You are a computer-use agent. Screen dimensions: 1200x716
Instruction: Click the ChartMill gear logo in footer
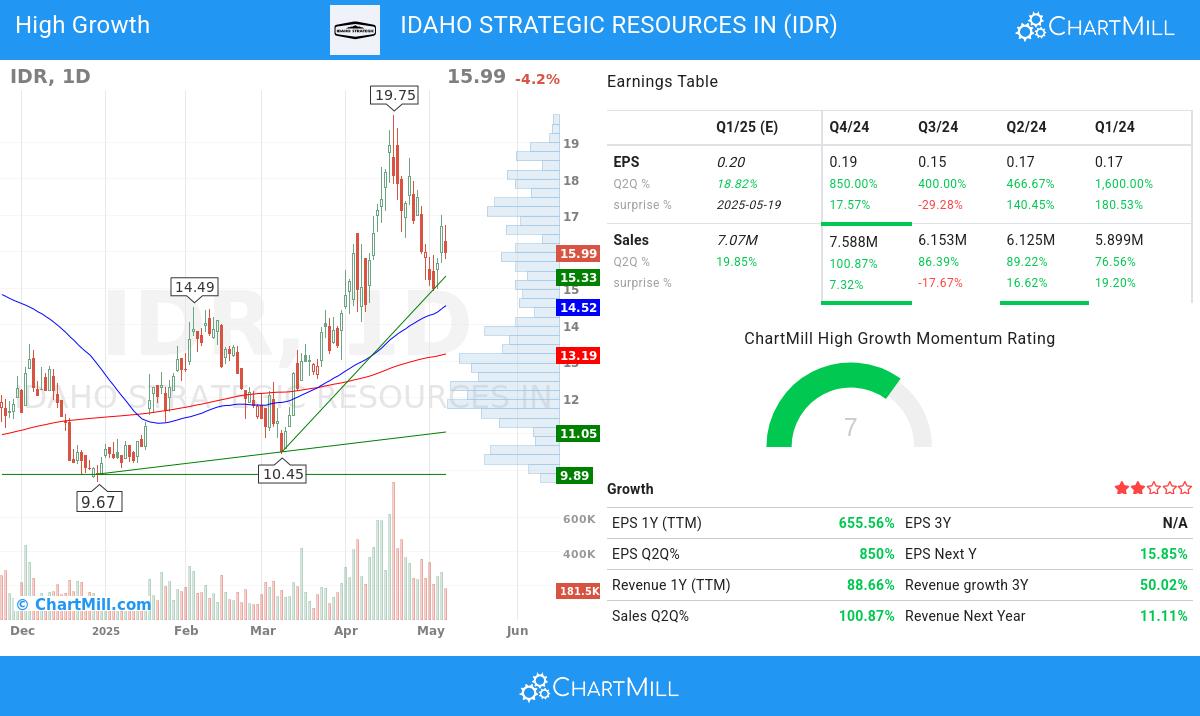(x=535, y=688)
